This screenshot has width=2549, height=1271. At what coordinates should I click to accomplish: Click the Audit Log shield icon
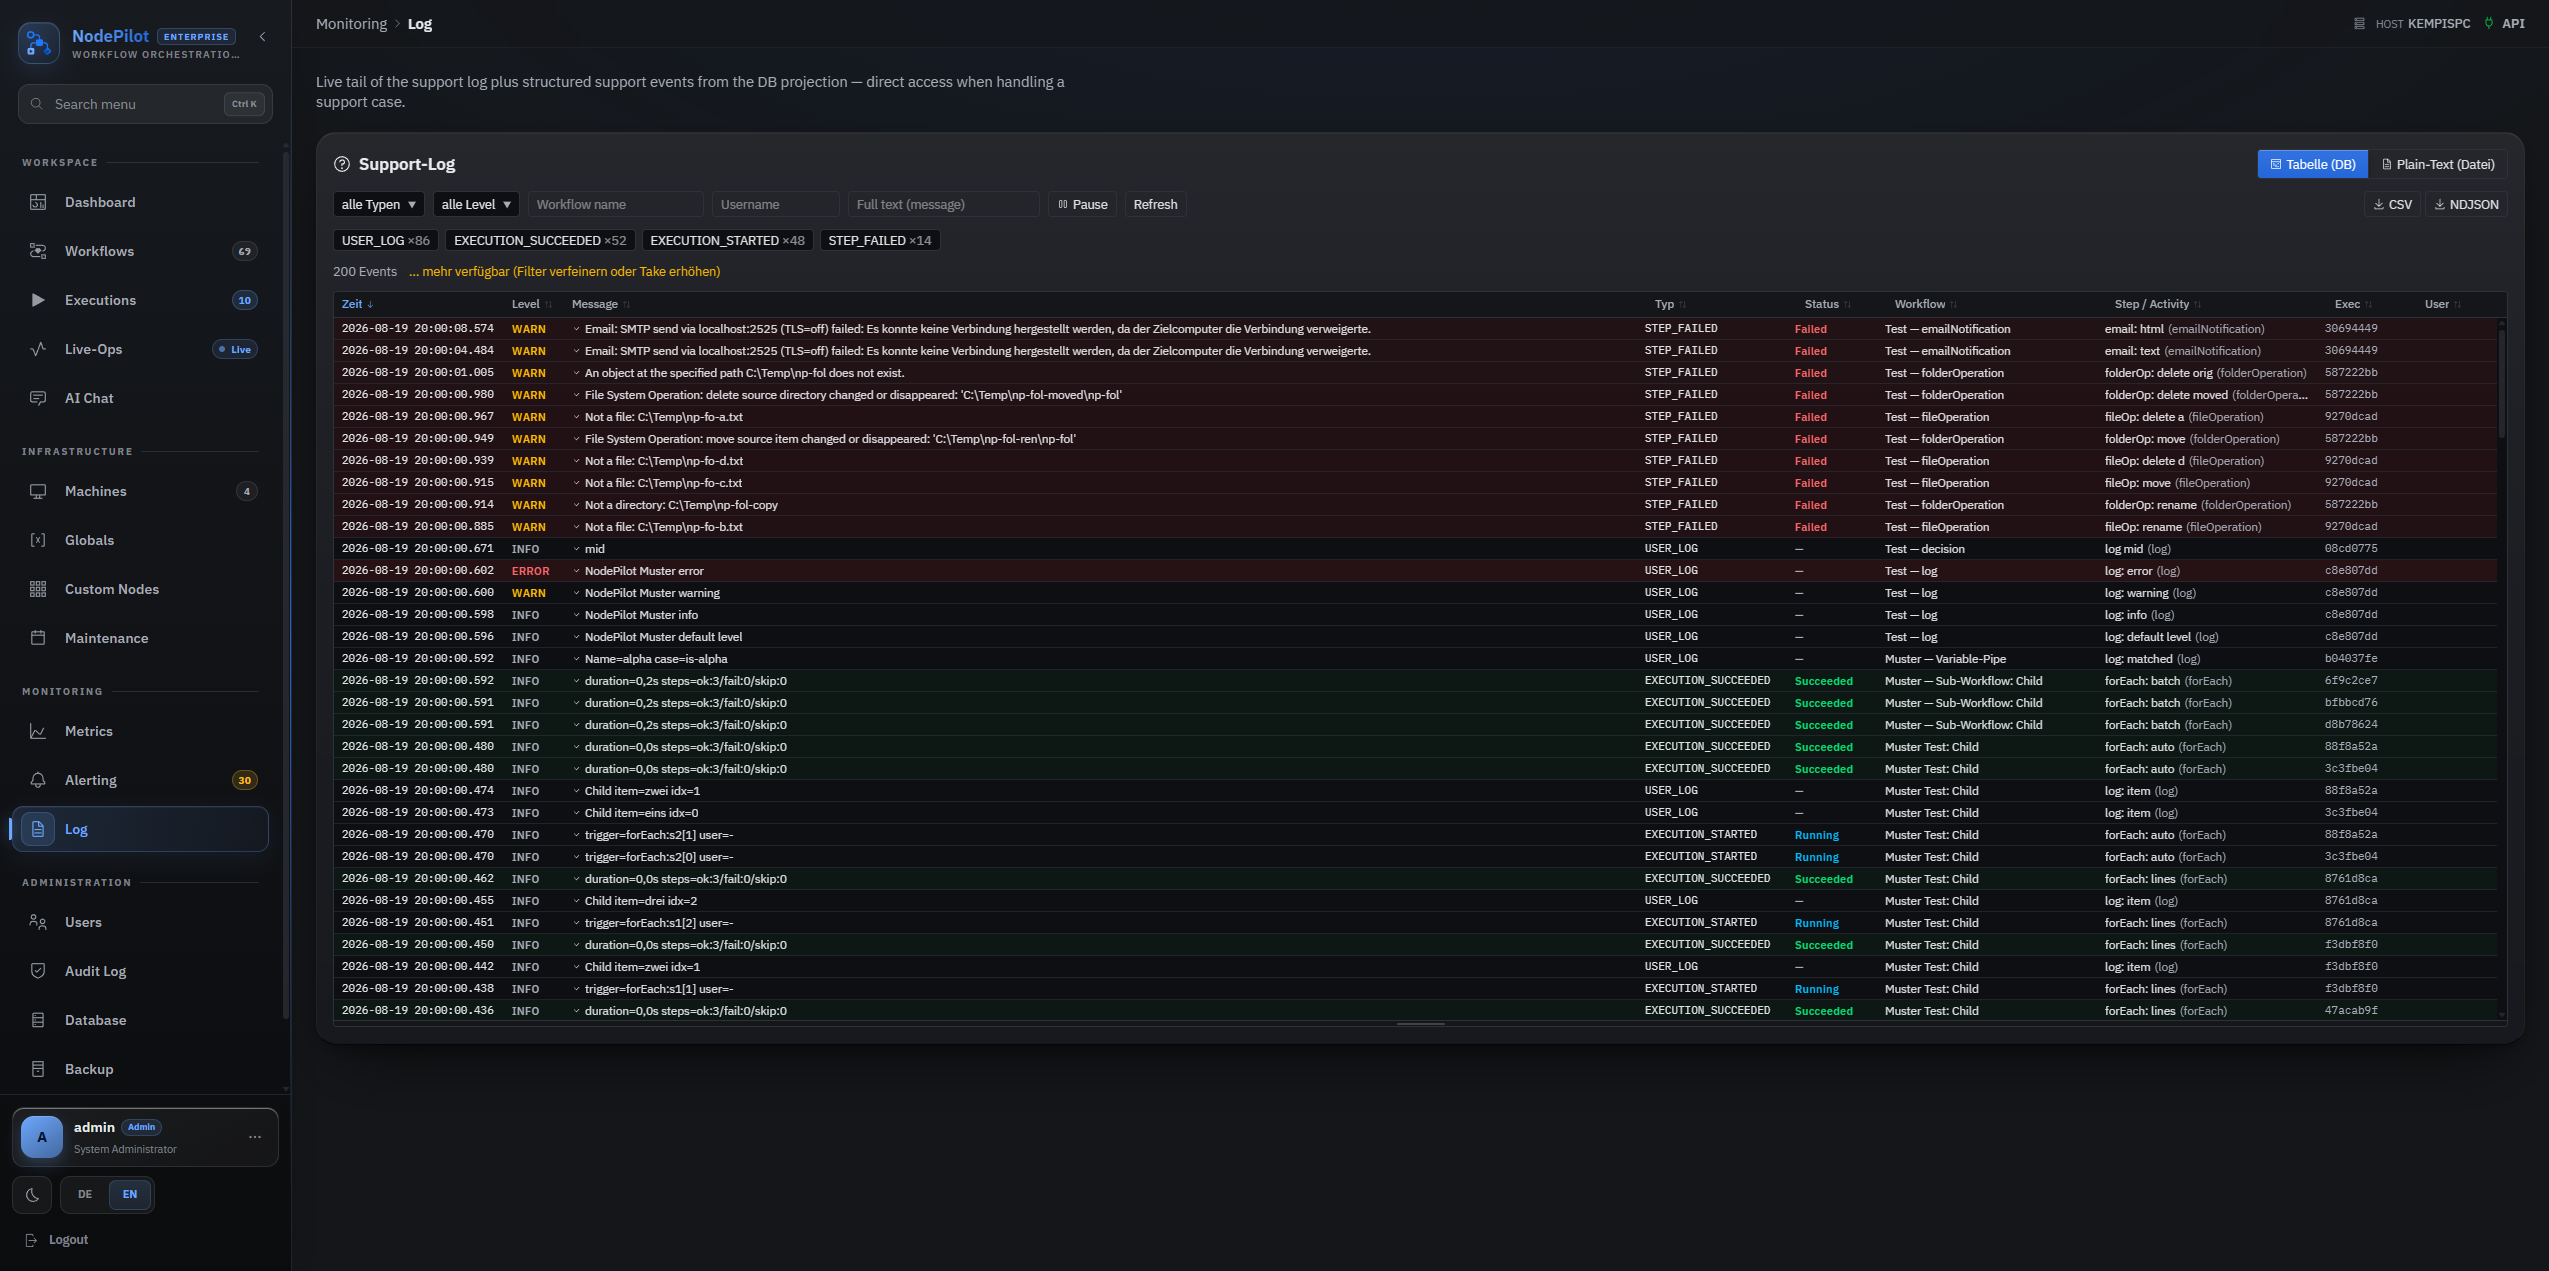[38, 971]
